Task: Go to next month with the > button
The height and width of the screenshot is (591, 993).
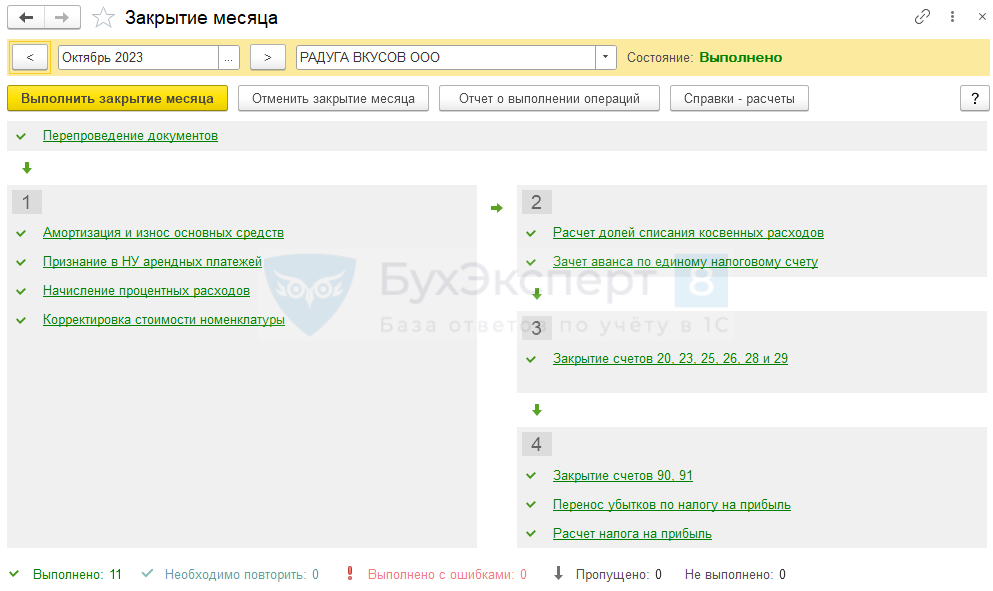Action: tap(267, 58)
